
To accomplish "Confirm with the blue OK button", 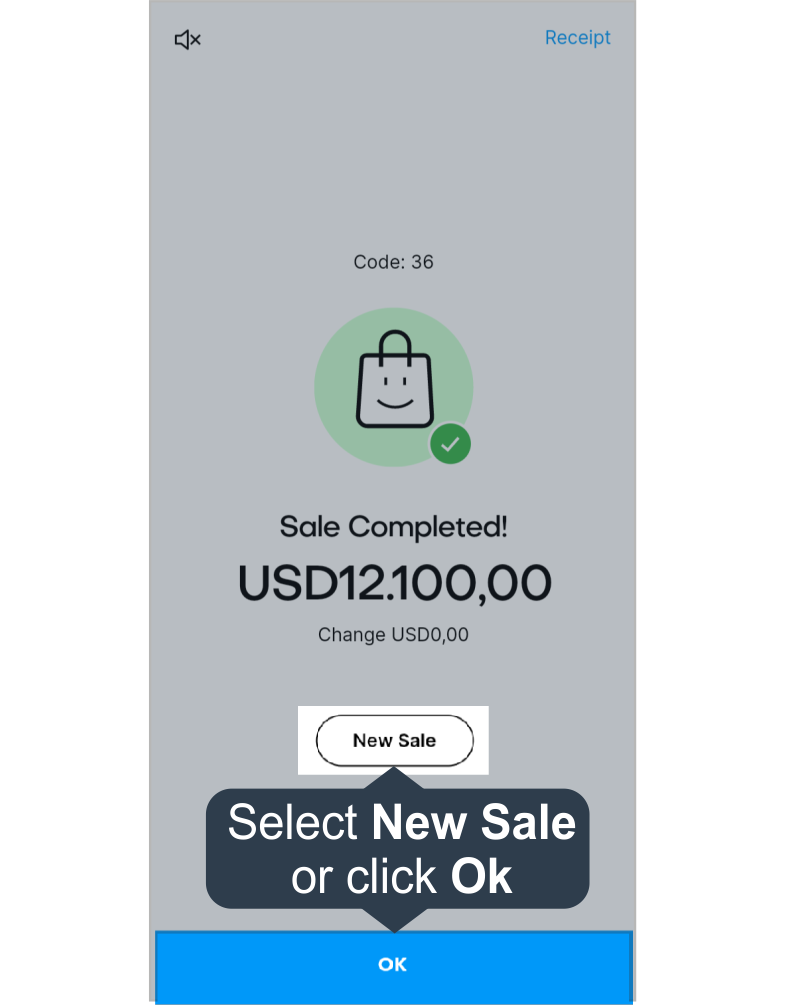I will 393,965.
